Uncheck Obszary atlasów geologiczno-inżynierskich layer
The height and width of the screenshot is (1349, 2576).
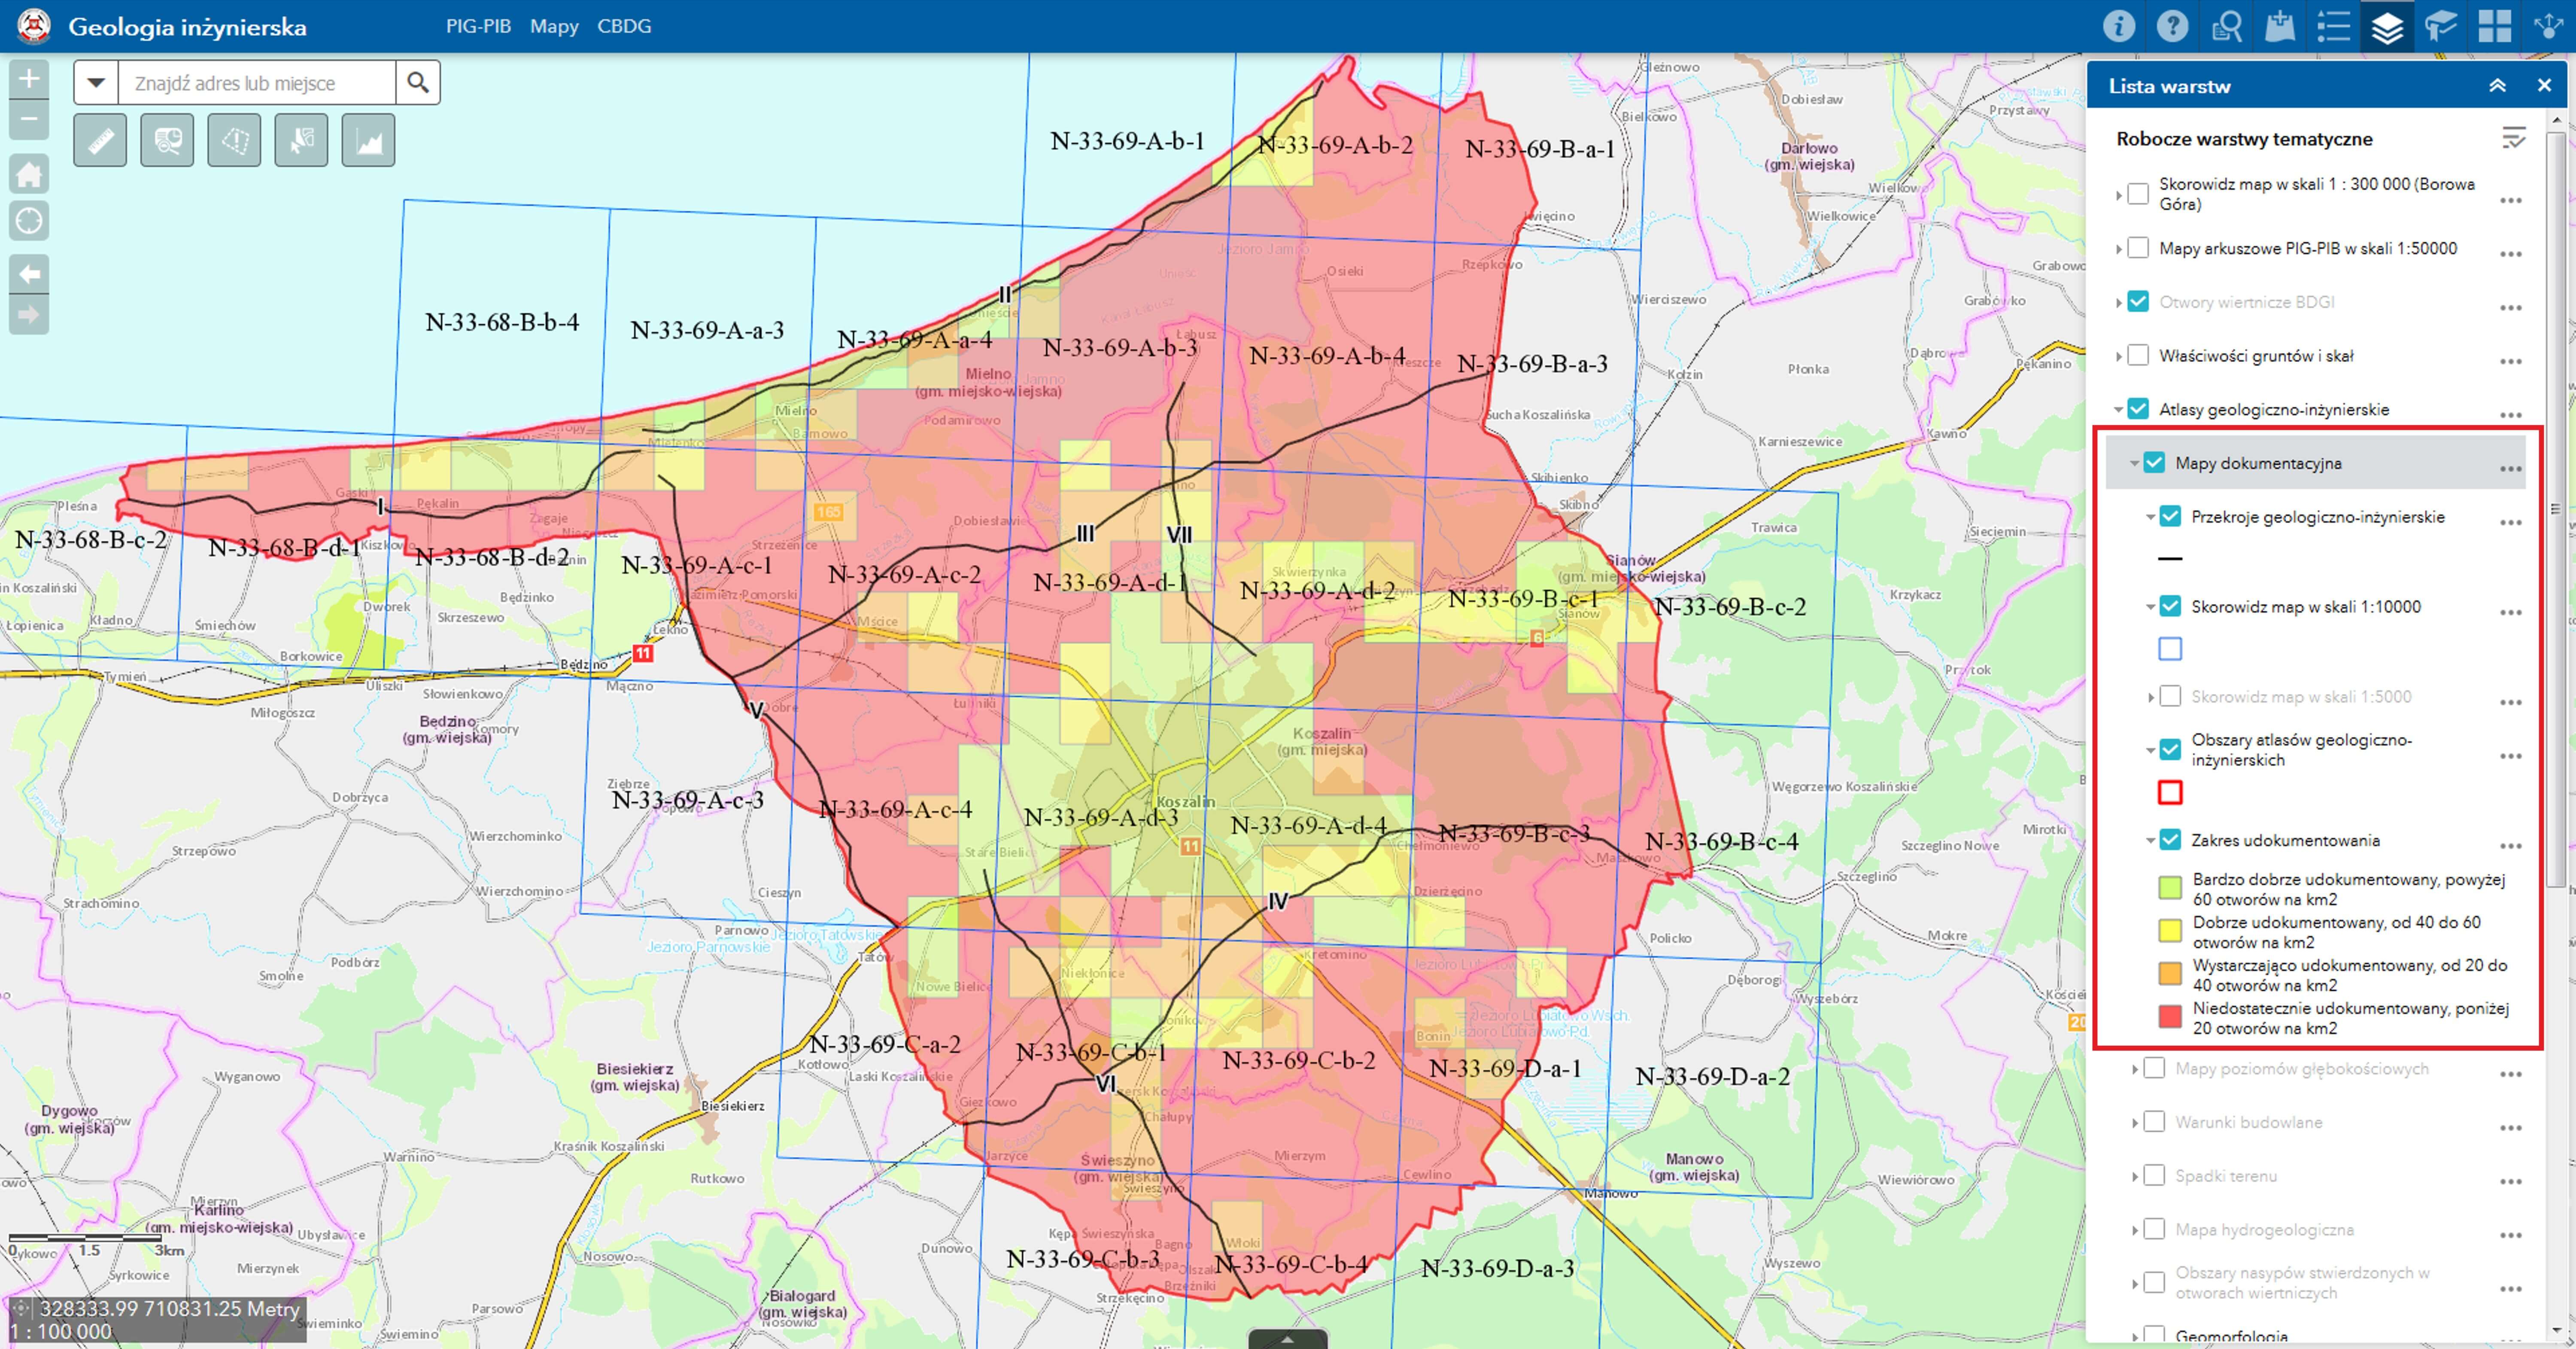click(x=2170, y=749)
